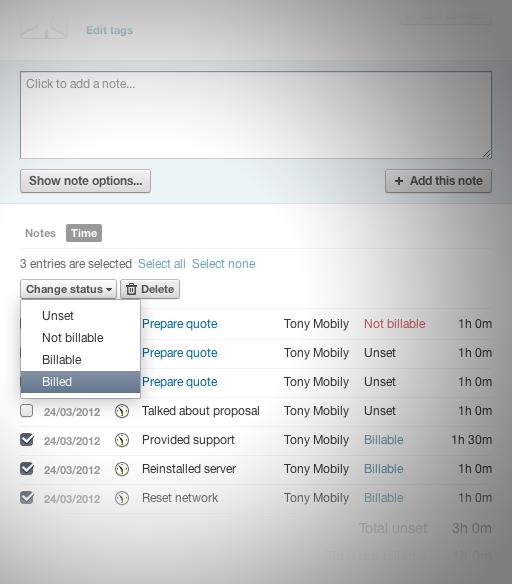The width and height of the screenshot is (512, 584).
Task: Check the Talked about proposal entry checkbox
Action: click(x=26, y=411)
